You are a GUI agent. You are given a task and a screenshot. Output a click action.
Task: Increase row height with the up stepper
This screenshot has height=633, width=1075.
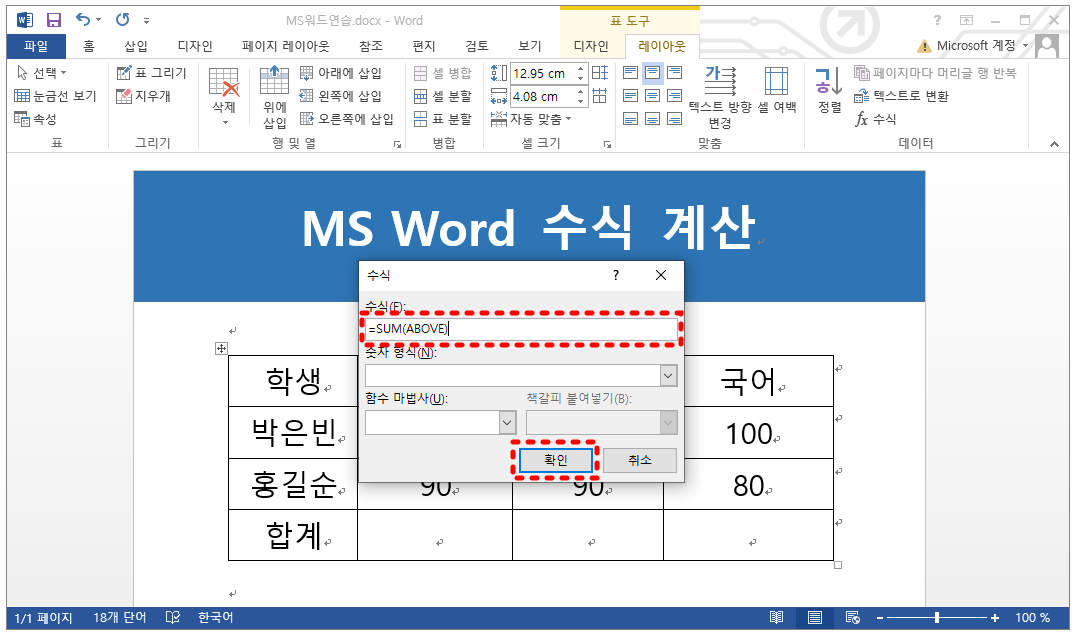581,69
